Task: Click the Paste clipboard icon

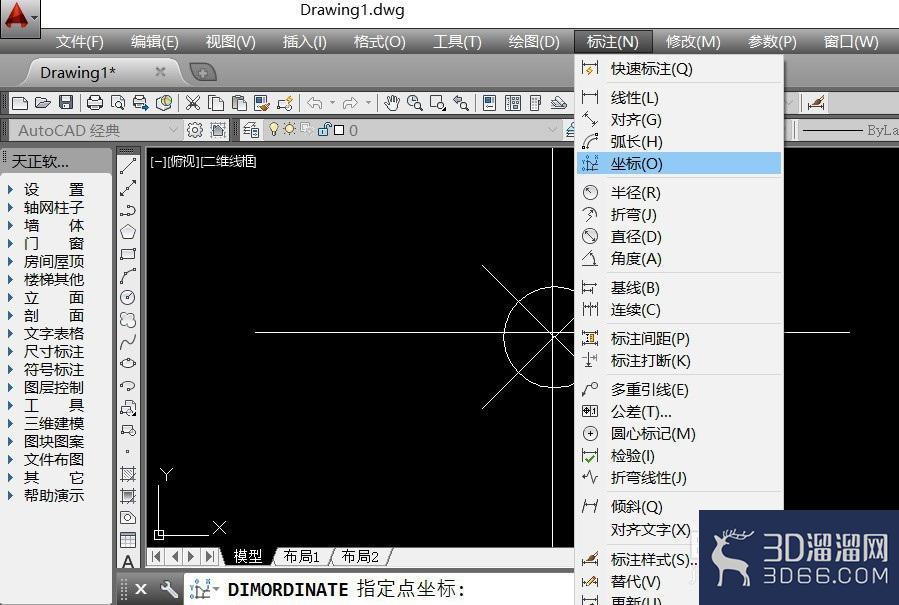Action: tap(239, 103)
